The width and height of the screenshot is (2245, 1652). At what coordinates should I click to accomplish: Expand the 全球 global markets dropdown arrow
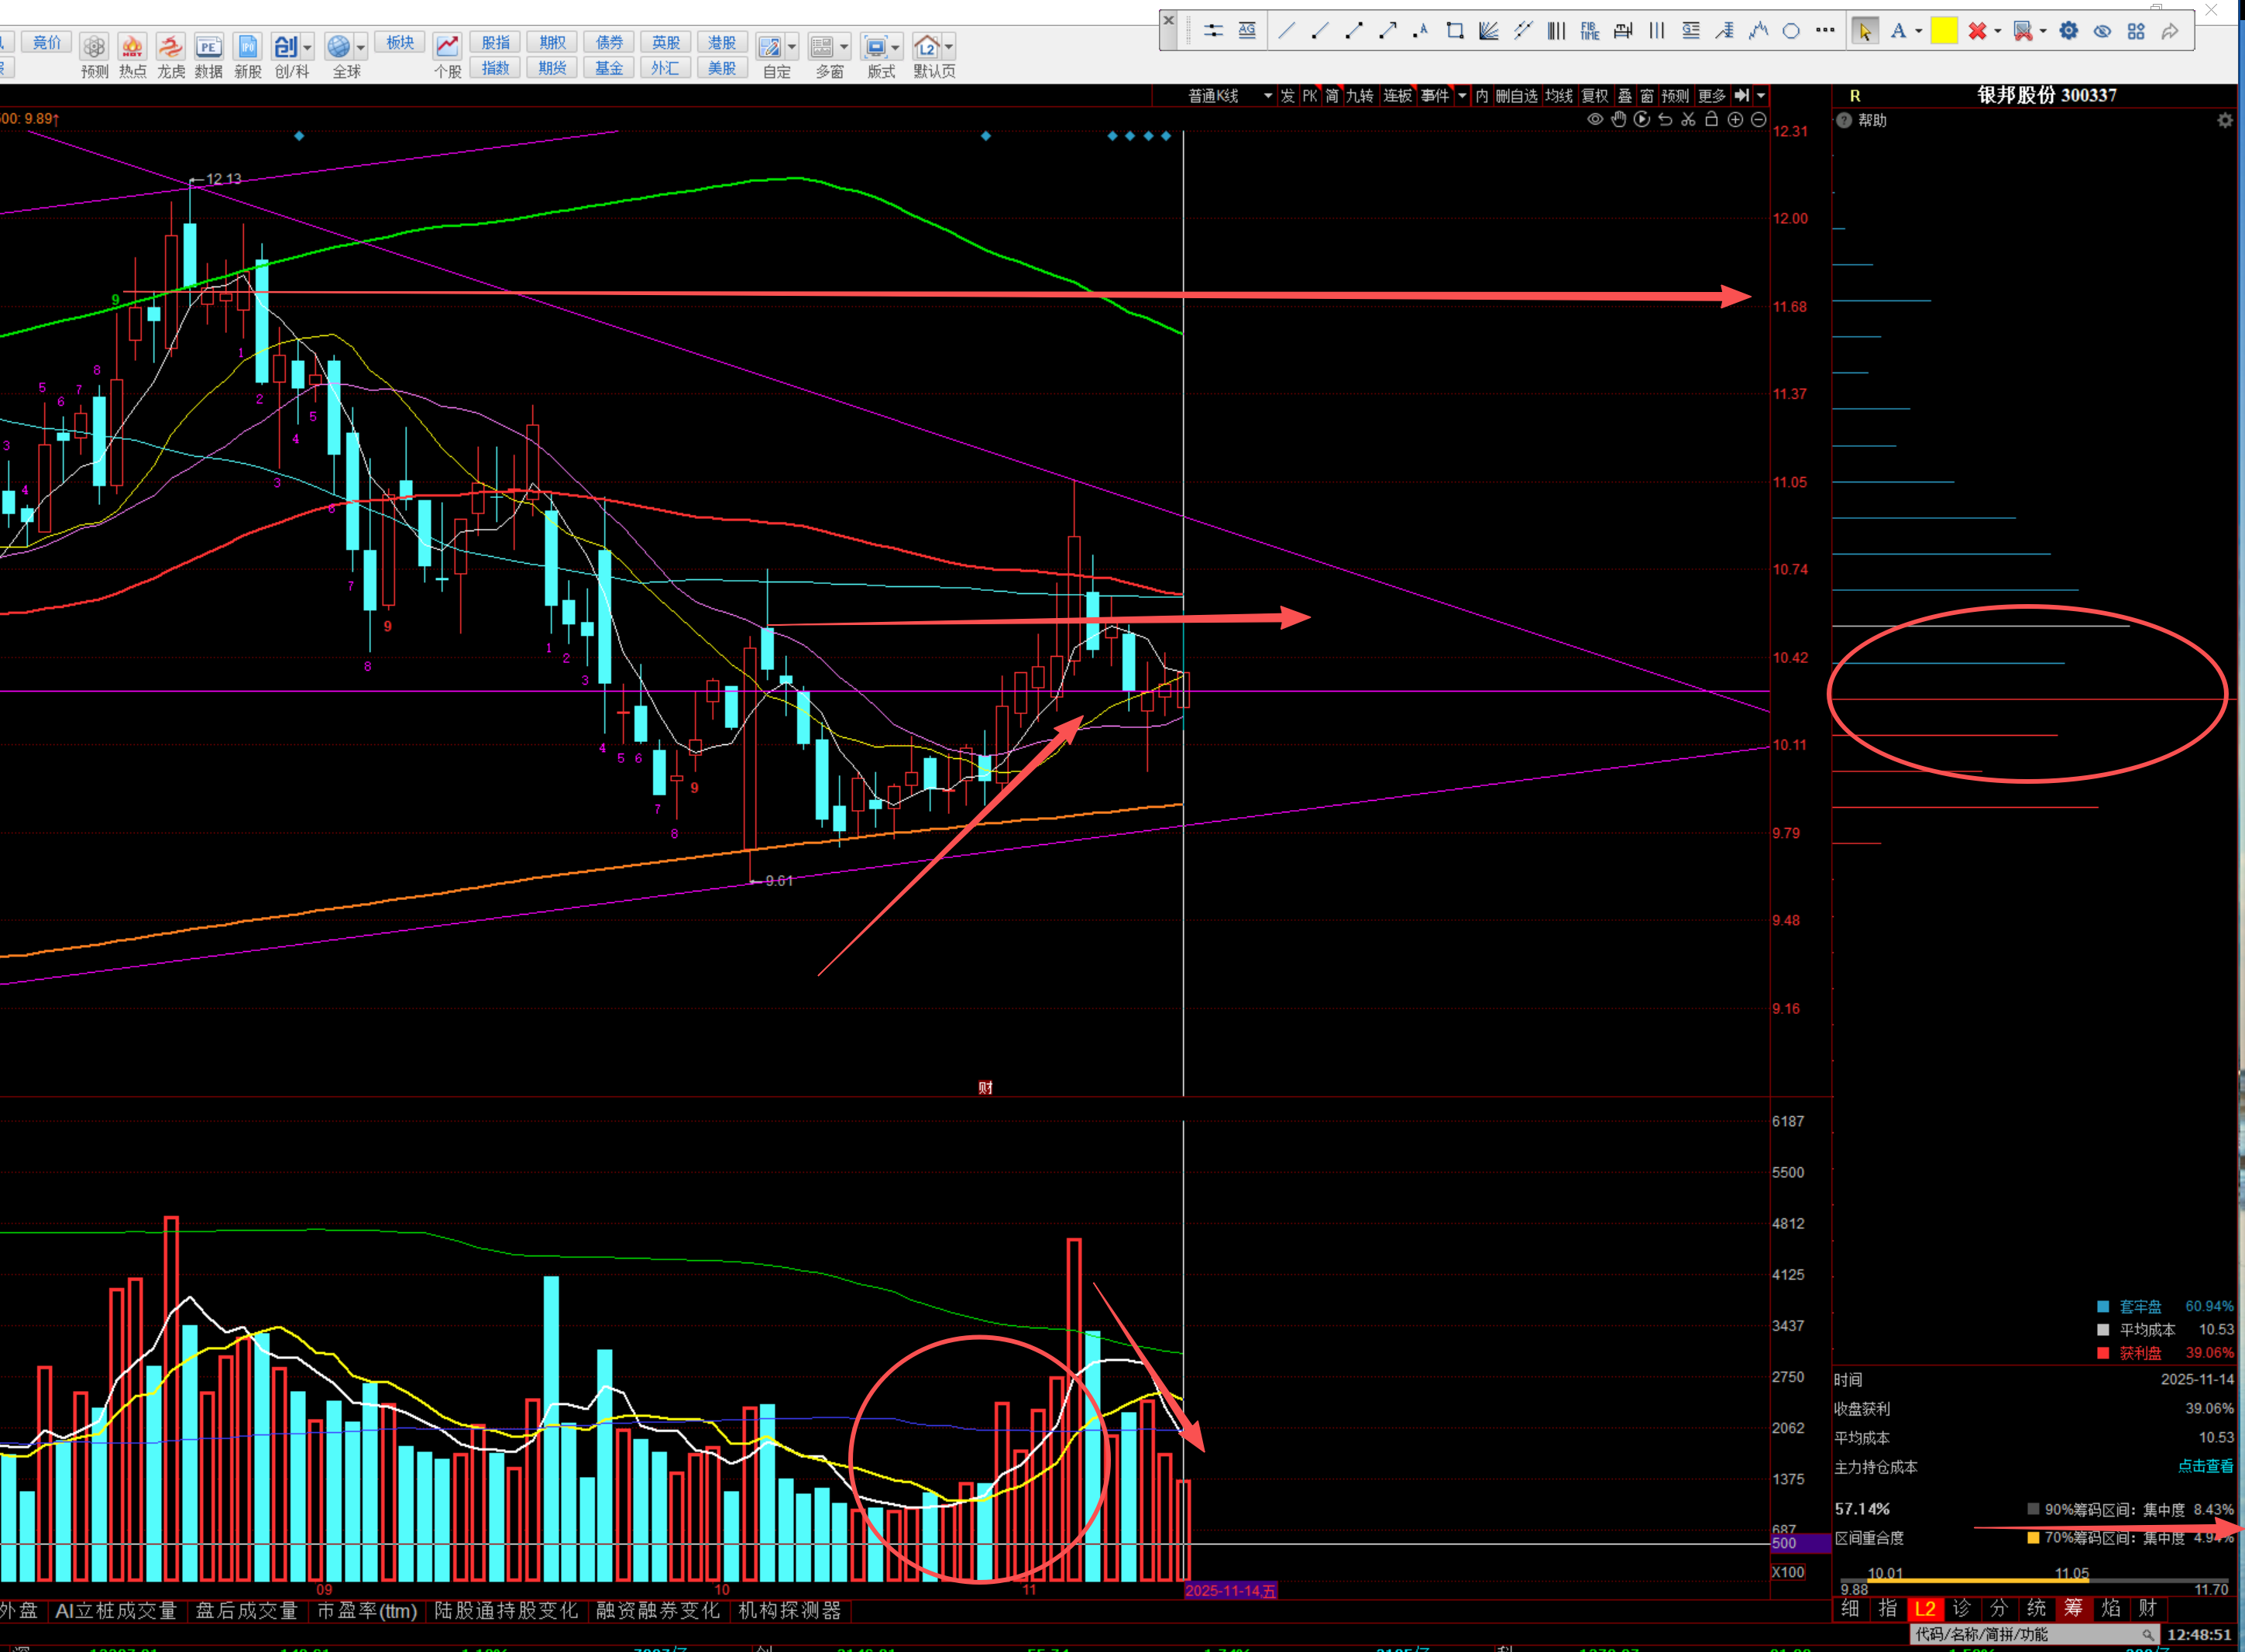[361, 46]
